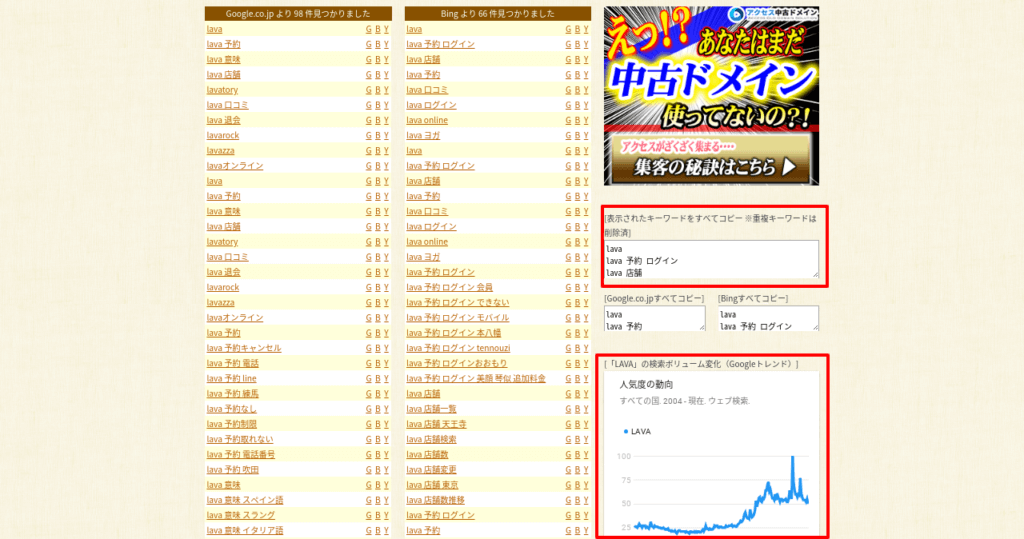Open the 'lava 予約キャンセル' keyword link

click(x=244, y=348)
